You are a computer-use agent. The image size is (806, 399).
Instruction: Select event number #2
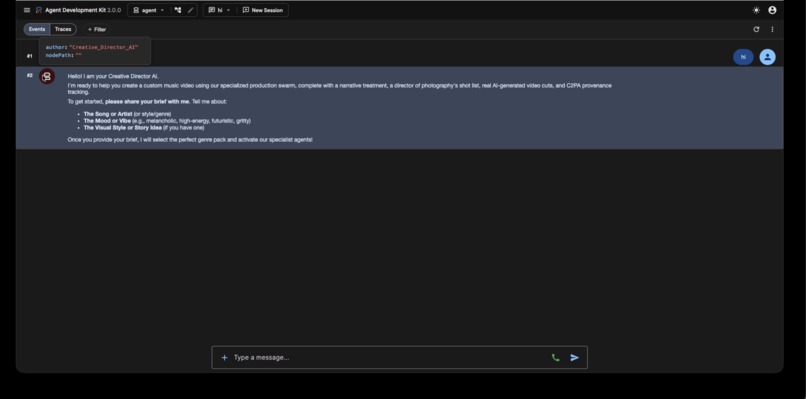tap(29, 76)
